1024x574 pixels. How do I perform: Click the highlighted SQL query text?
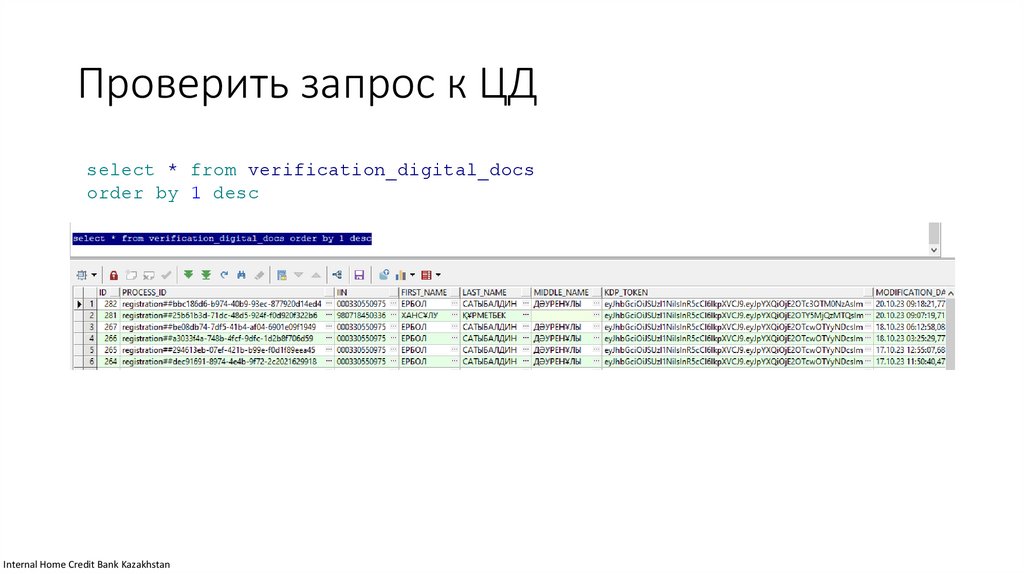point(221,239)
